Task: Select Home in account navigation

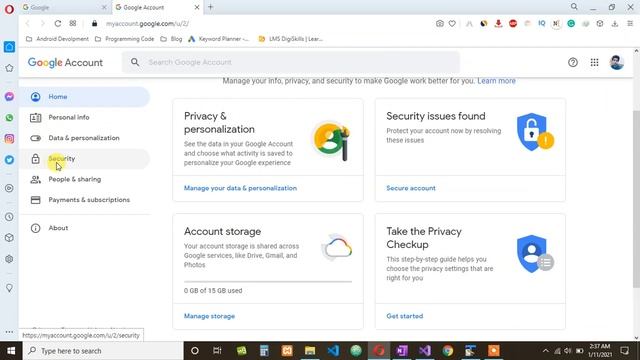Action: point(85,97)
